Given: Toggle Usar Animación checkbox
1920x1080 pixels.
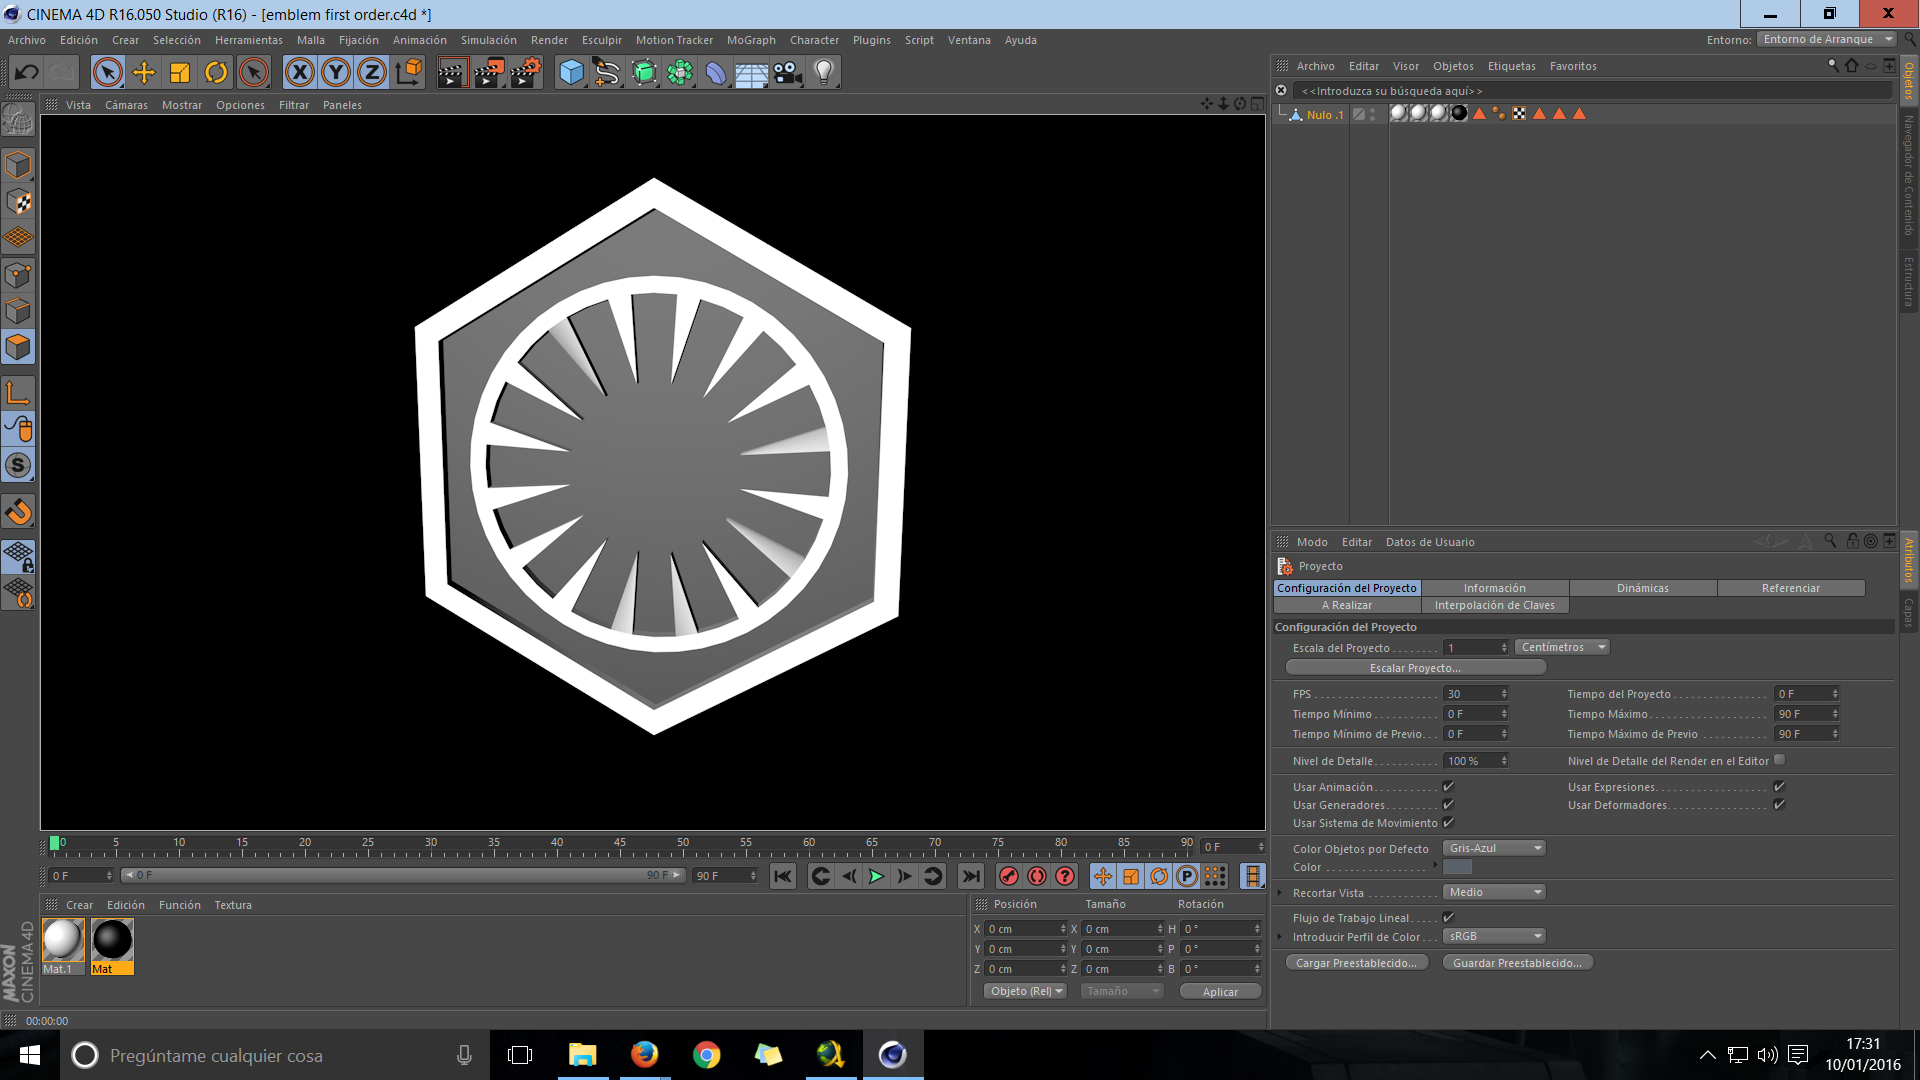Looking at the screenshot, I should [x=1448, y=787].
